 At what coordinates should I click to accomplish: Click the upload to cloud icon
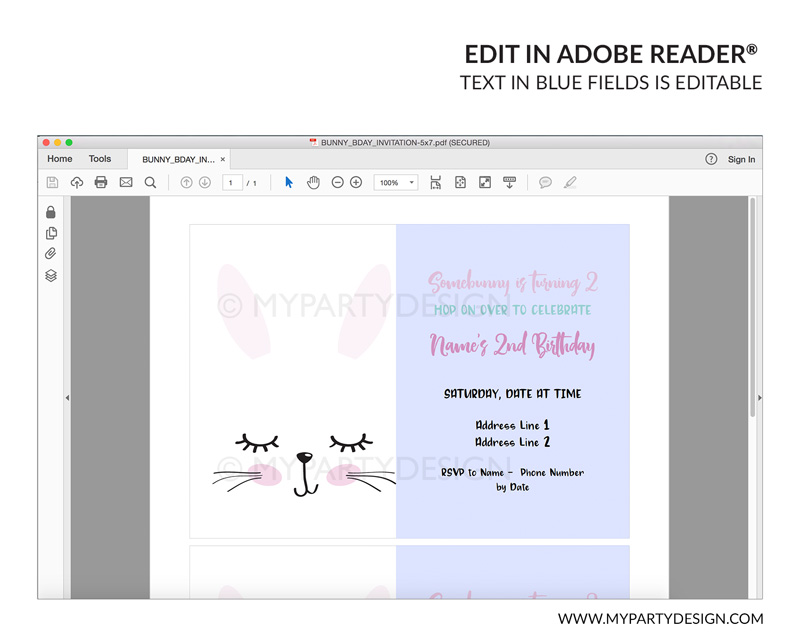point(77,183)
